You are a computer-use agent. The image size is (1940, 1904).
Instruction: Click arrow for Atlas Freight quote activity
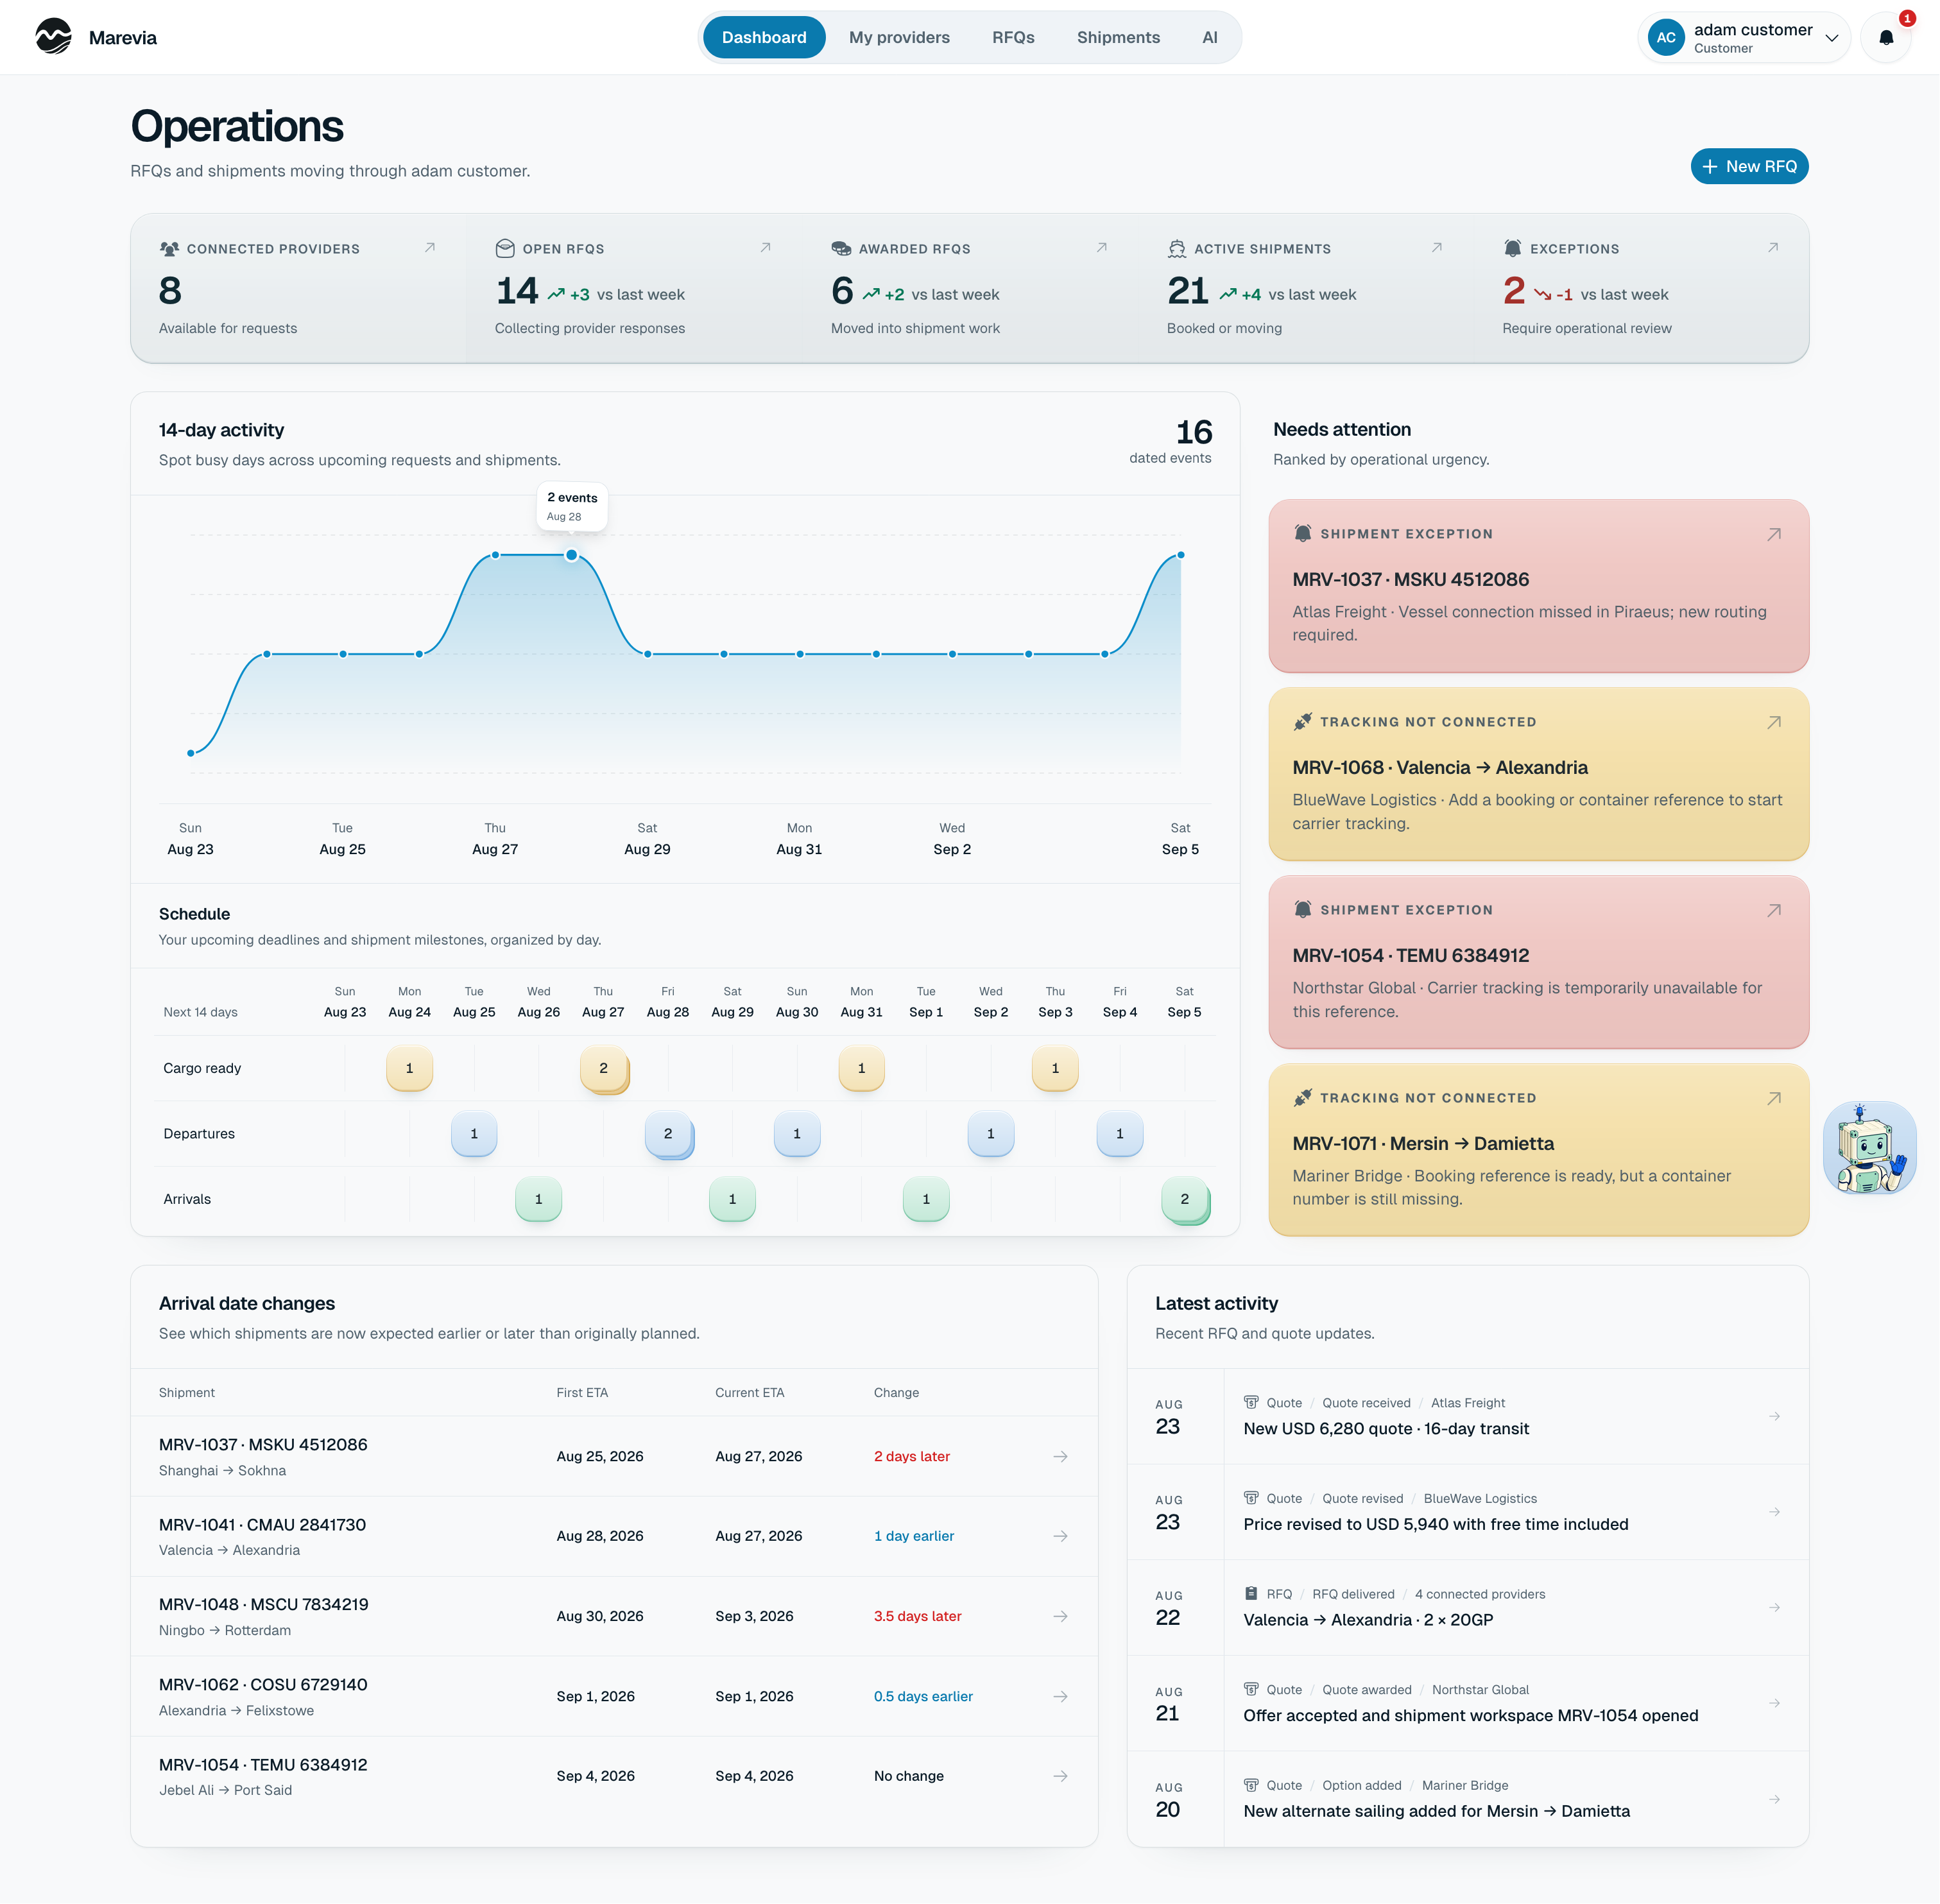[1774, 1416]
